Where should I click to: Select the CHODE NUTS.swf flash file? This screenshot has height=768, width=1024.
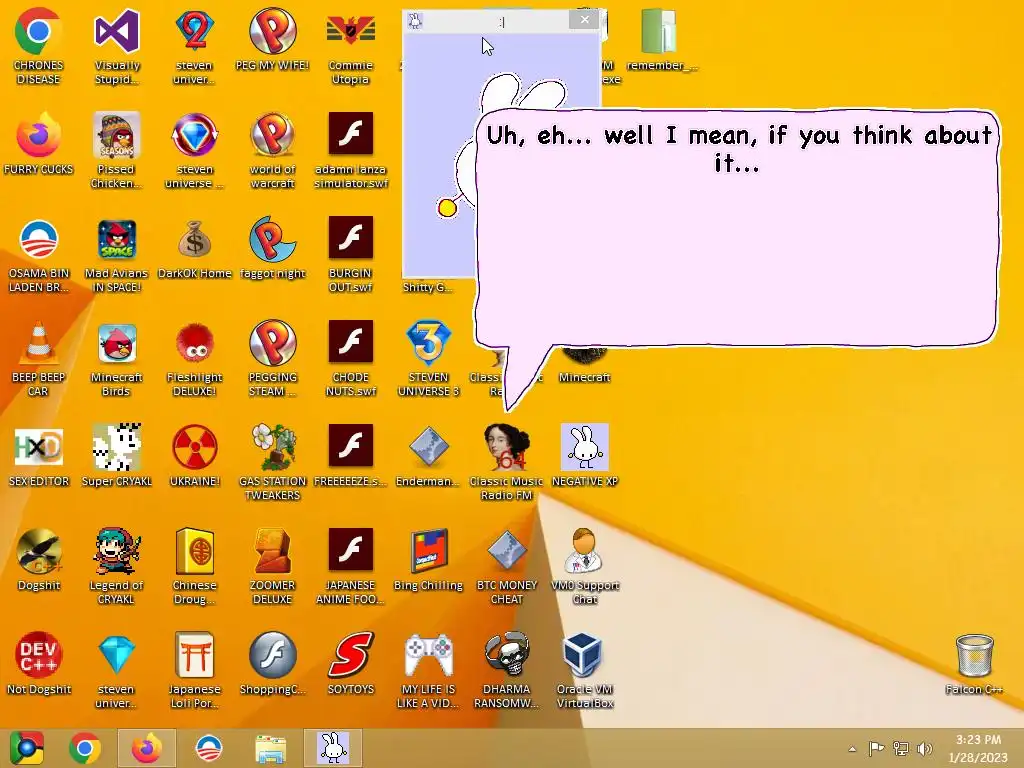tap(351, 344)
